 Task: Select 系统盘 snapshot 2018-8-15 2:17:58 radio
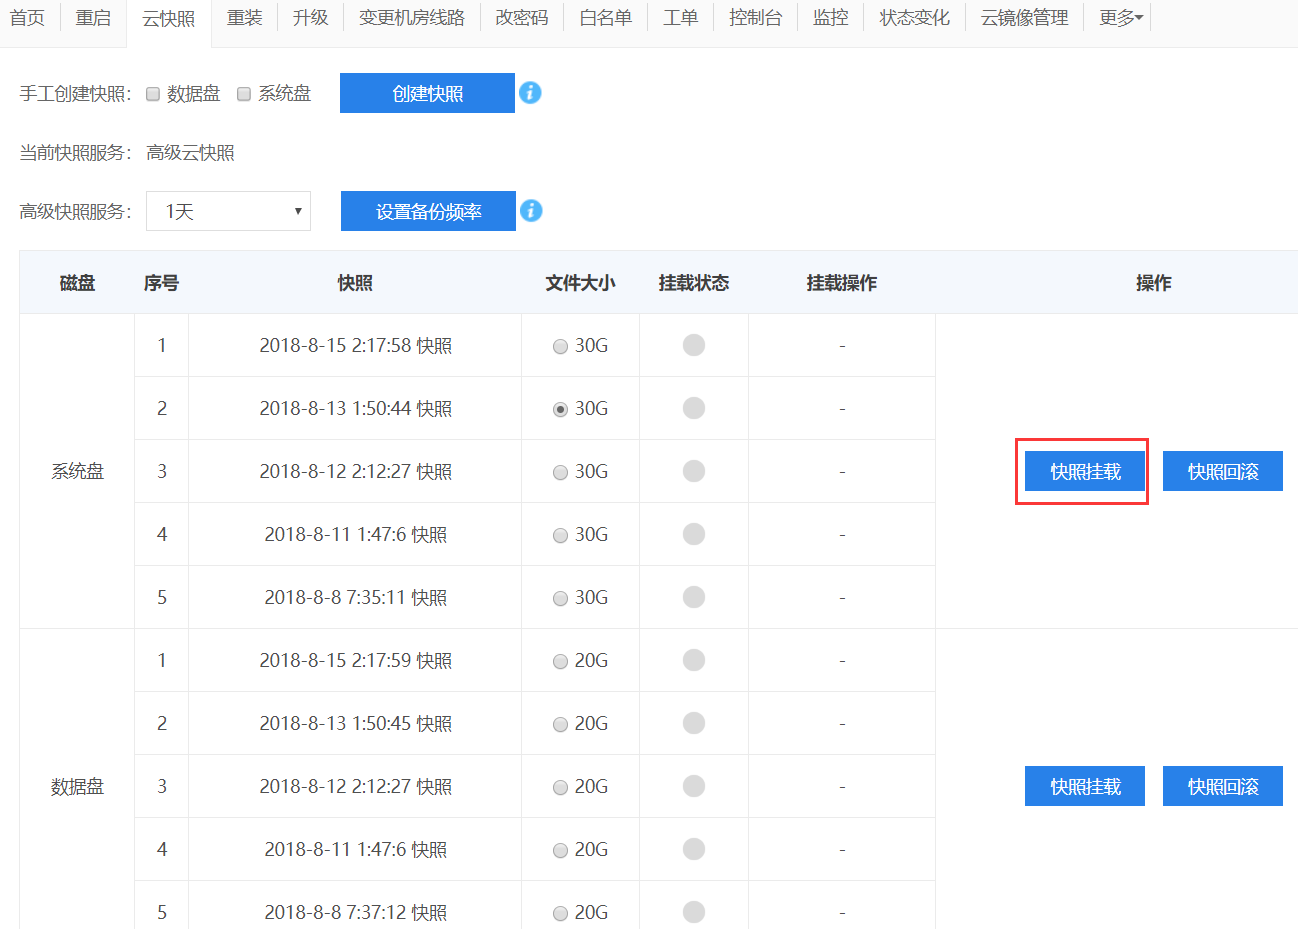click(560, 346)
